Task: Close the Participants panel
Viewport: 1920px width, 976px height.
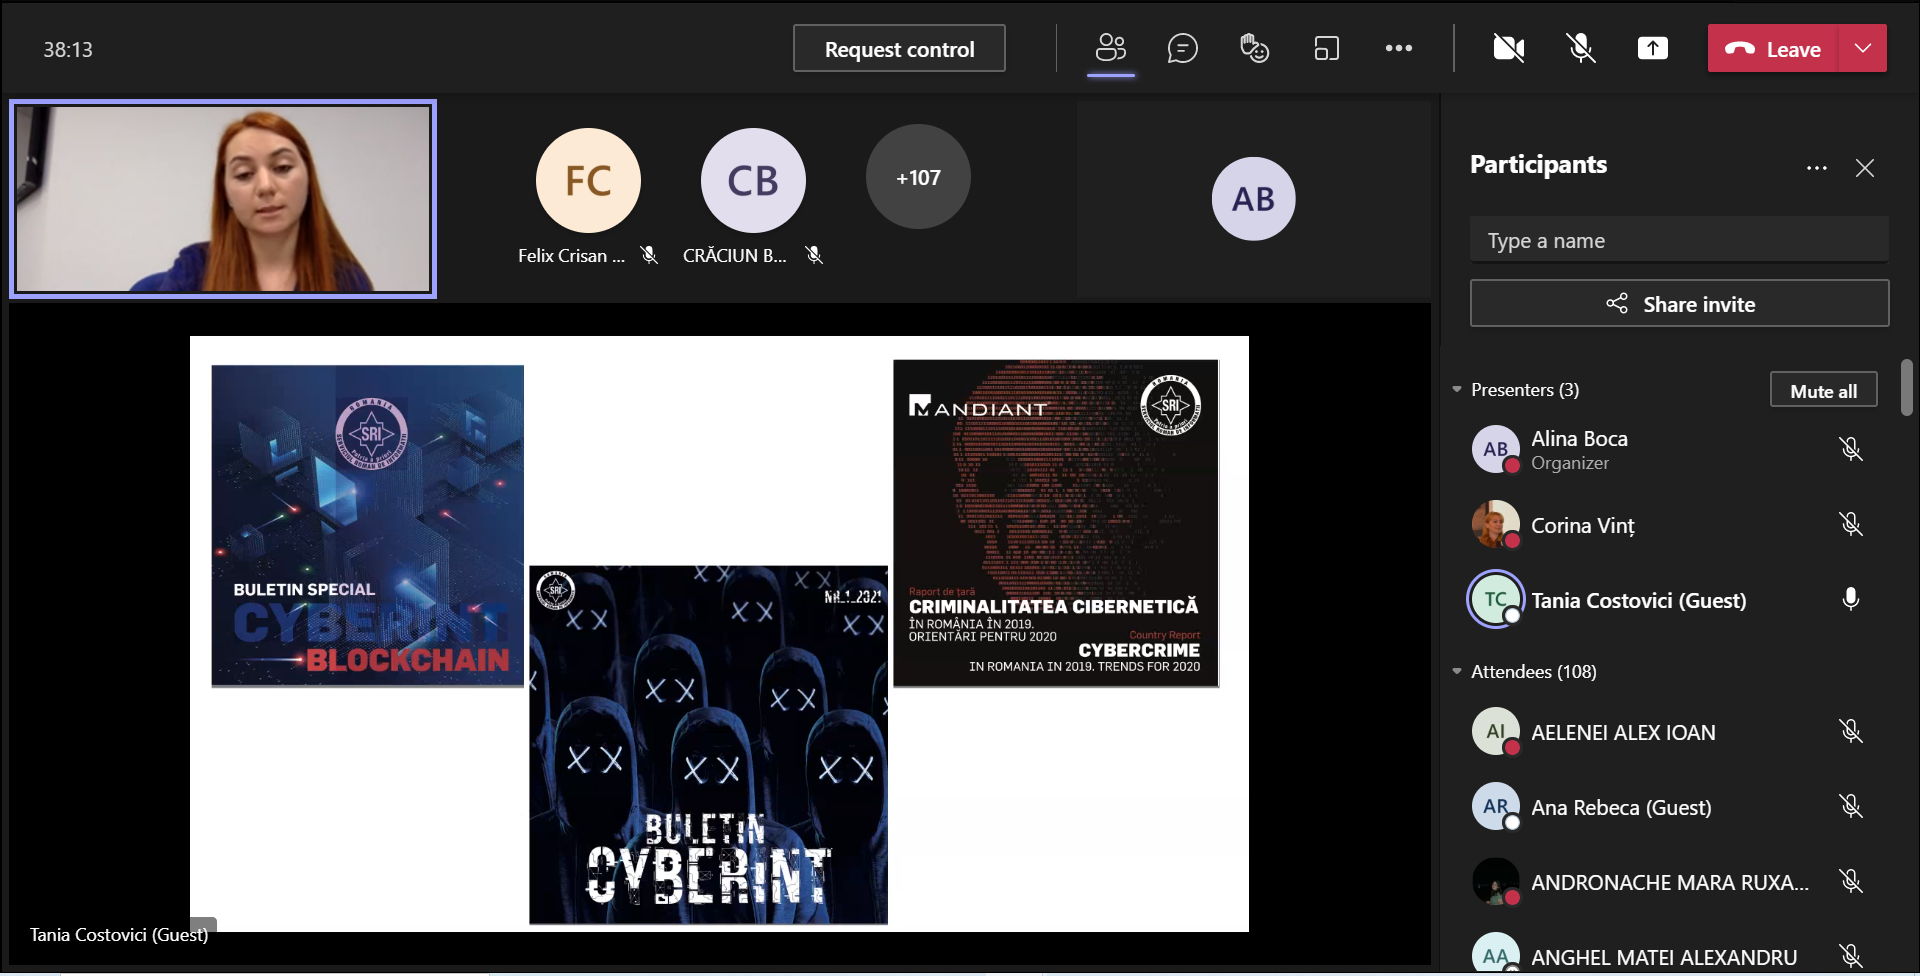Action: tap(1864, 168)
